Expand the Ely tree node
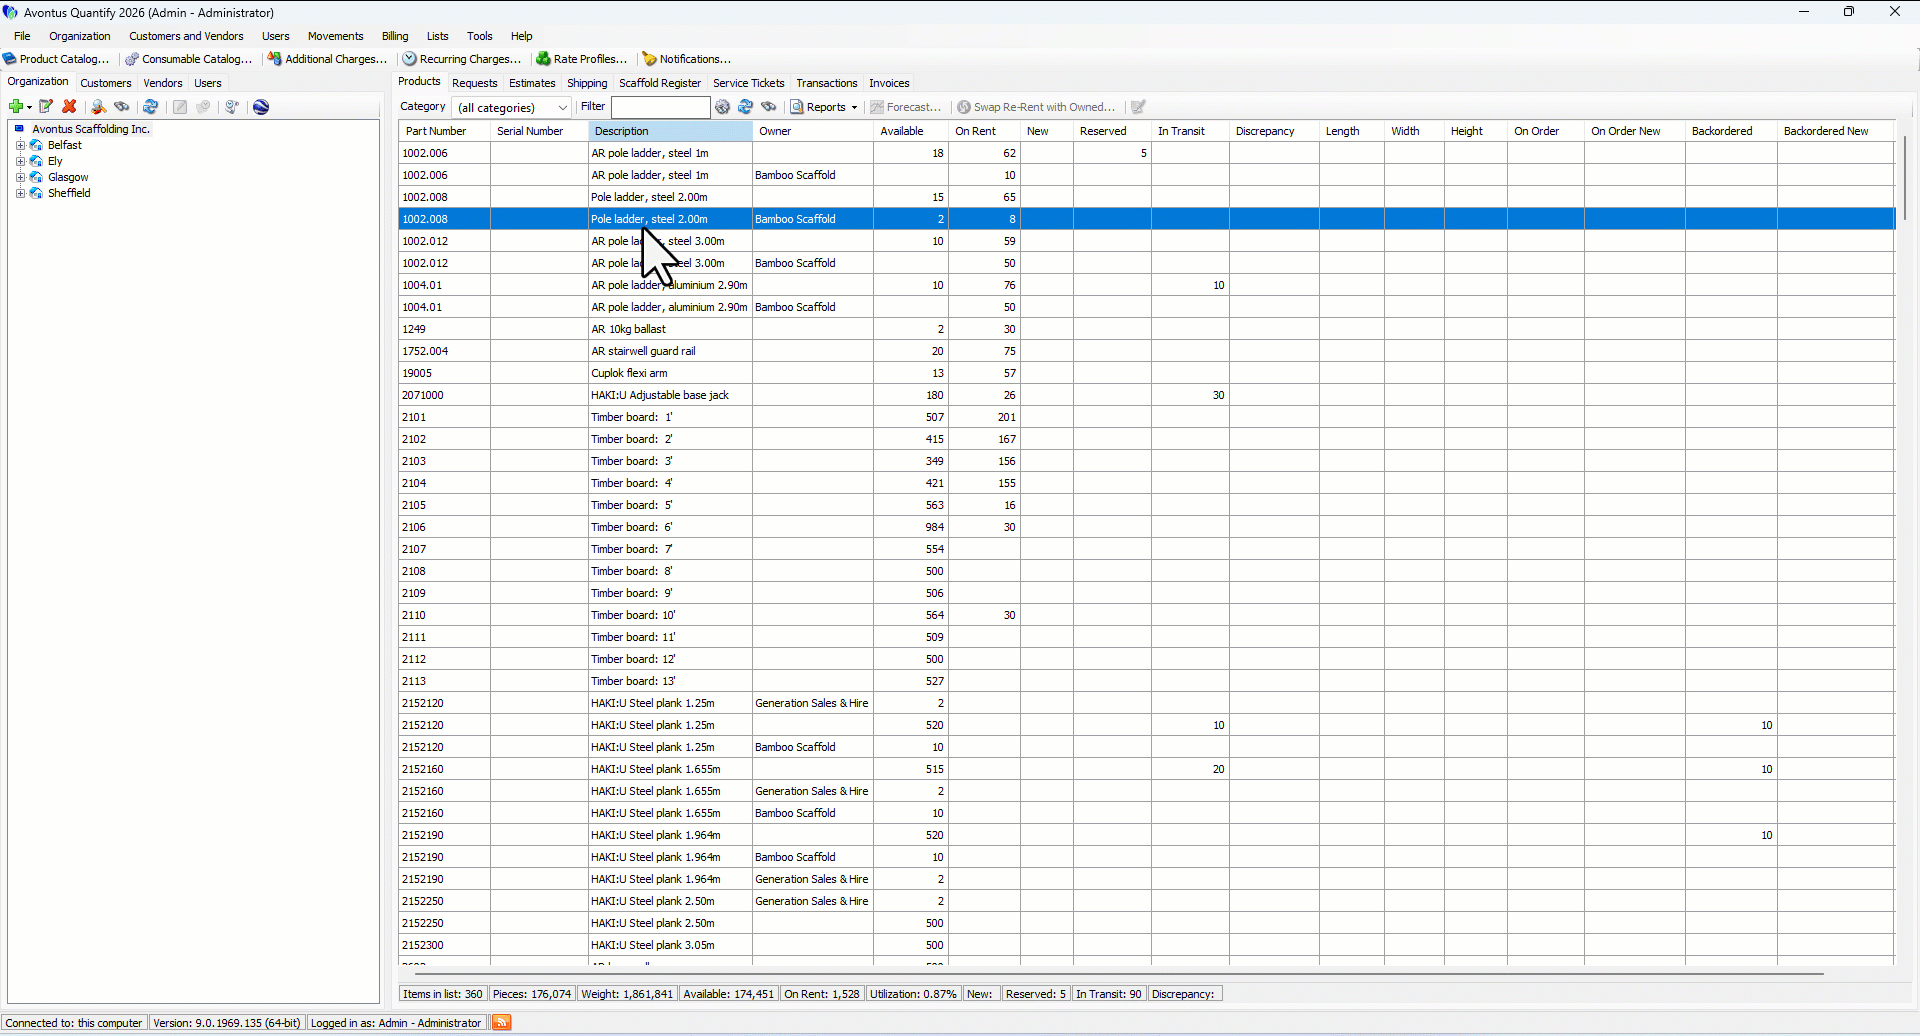Screen dimensions: 1920x1036 click(x=20, y=161)
